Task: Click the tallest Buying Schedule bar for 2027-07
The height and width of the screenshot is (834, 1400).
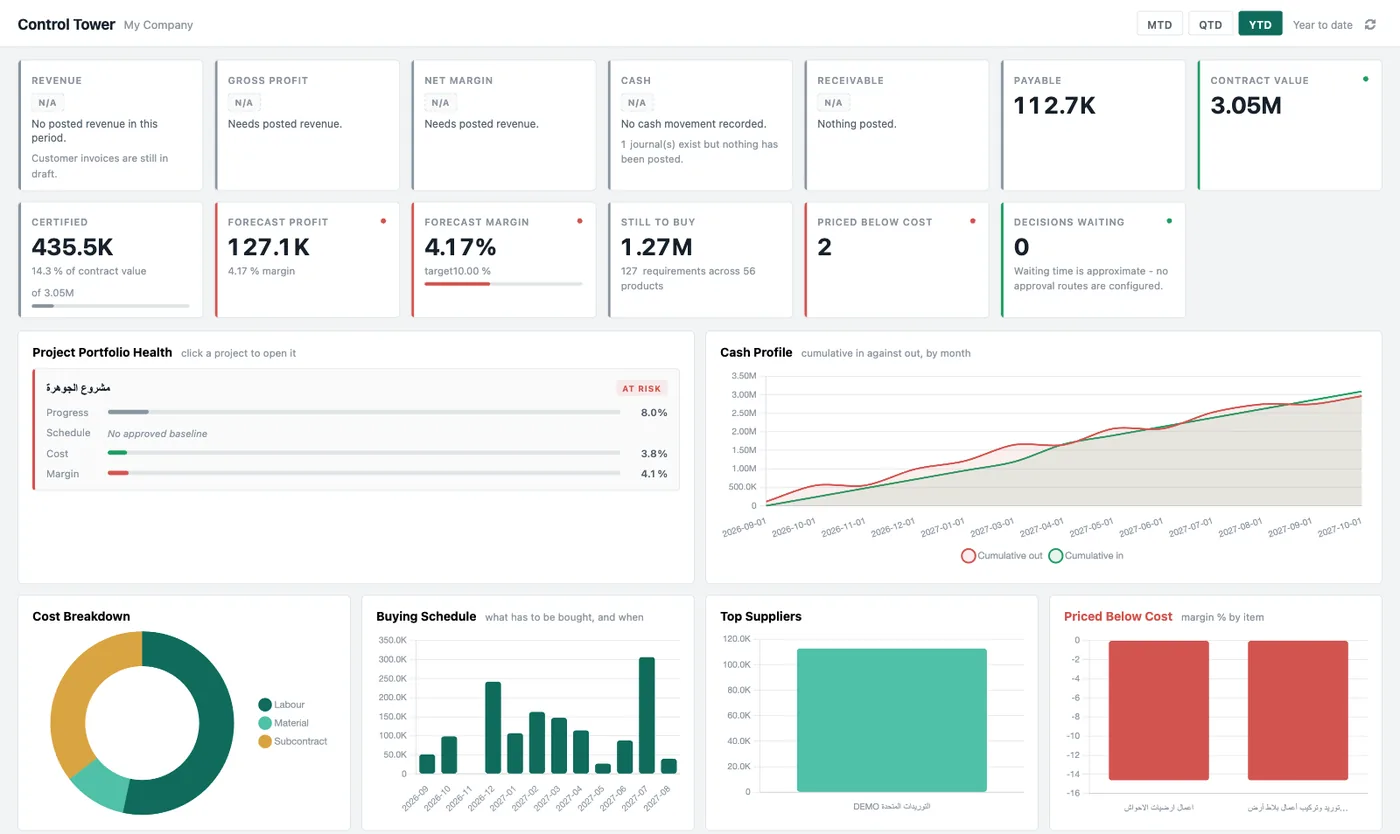Action: 647,715
